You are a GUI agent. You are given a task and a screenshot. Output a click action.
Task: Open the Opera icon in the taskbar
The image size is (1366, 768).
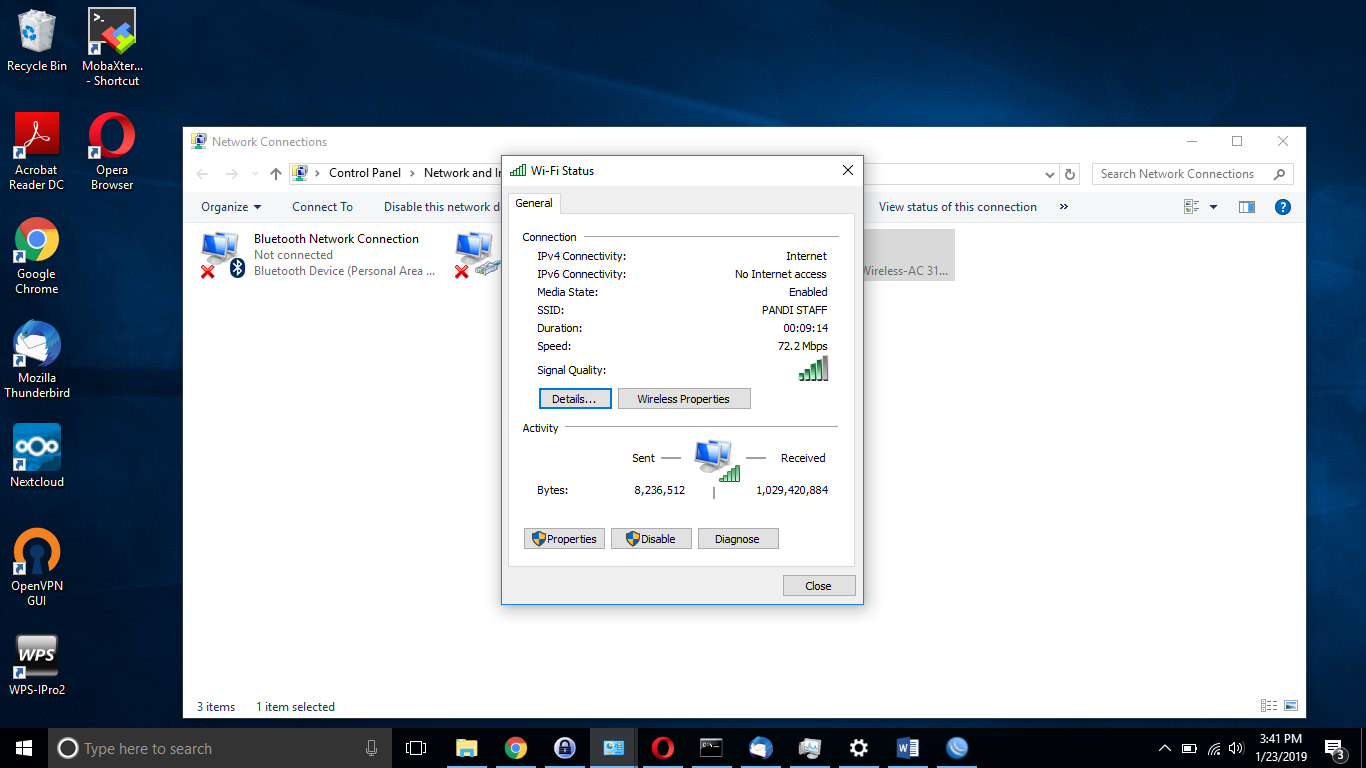click(662, 748)
